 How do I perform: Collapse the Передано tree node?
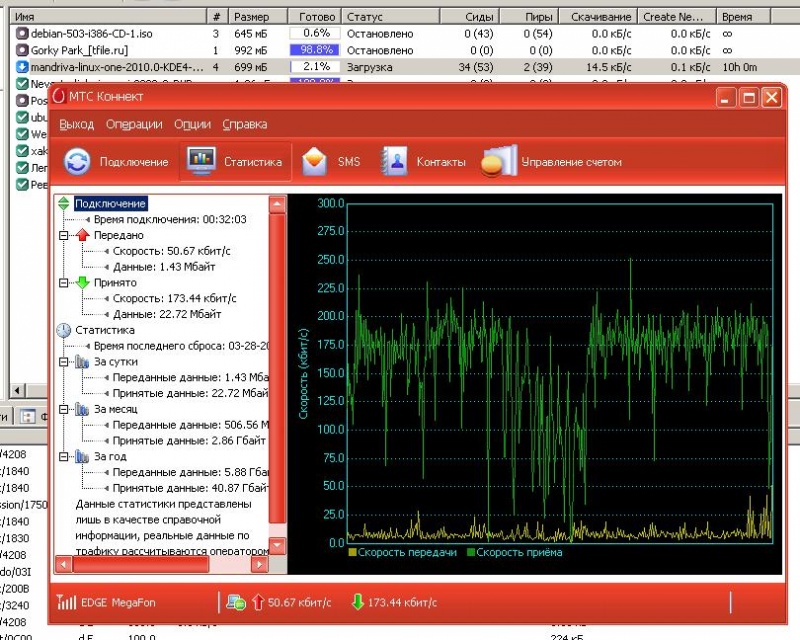click(64, 235)
